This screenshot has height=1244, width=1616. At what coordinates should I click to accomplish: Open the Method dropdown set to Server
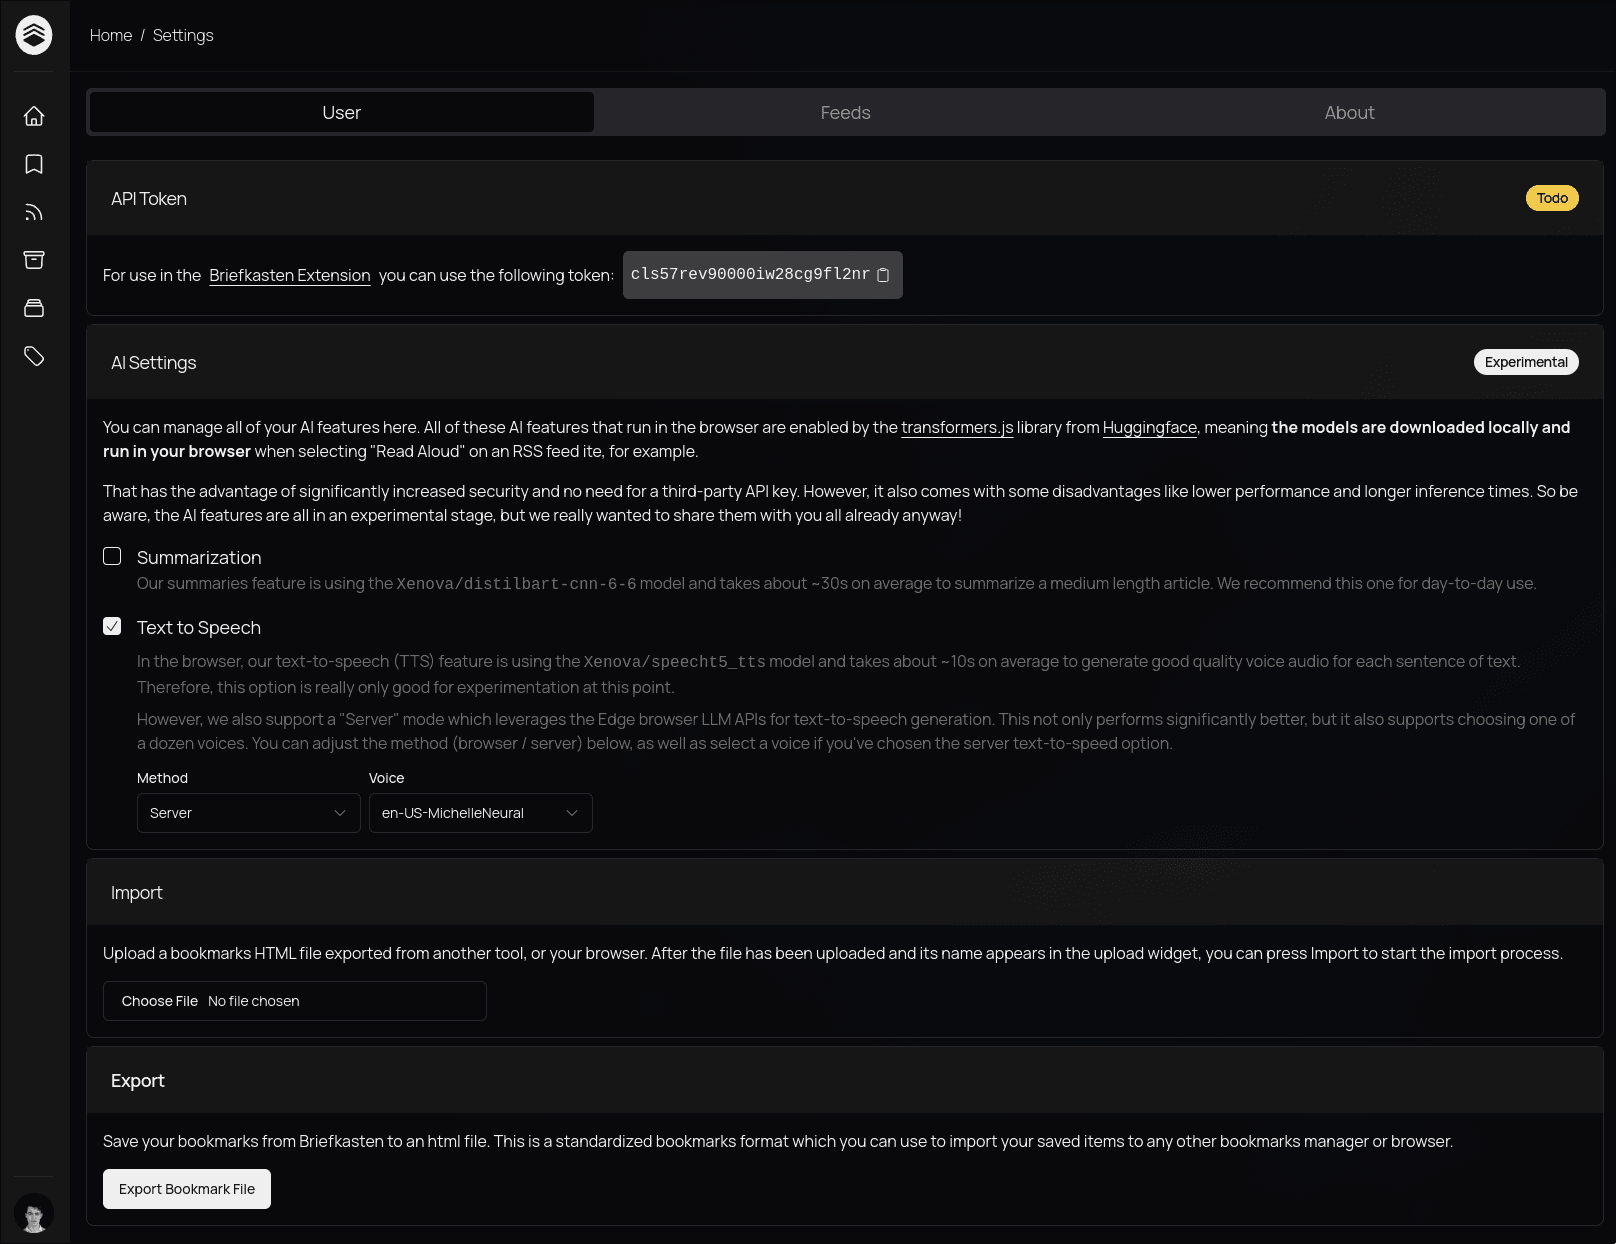click(x=248, y=813)
